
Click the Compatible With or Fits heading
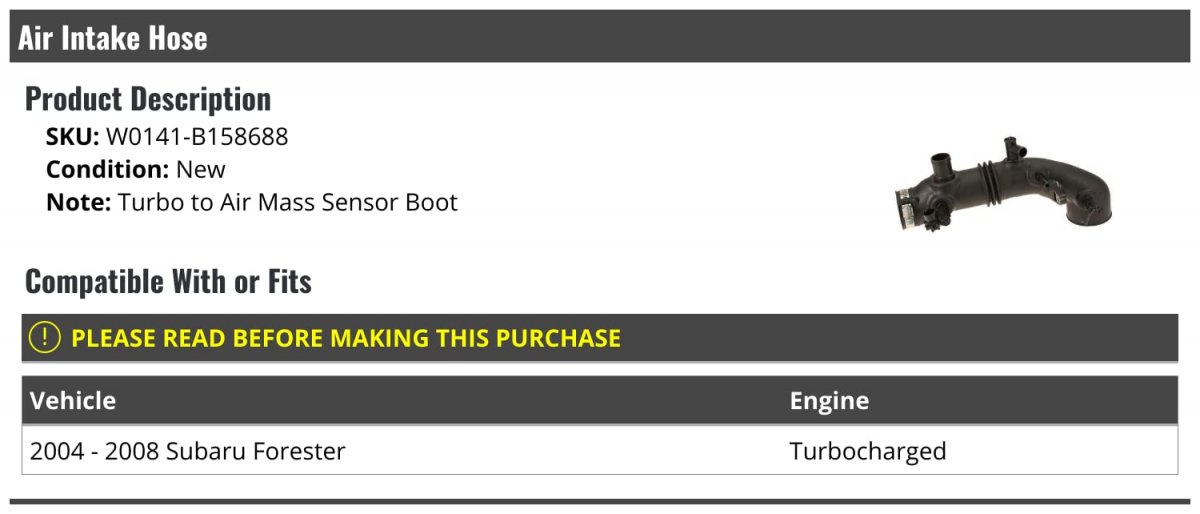(x=168, y=282)
